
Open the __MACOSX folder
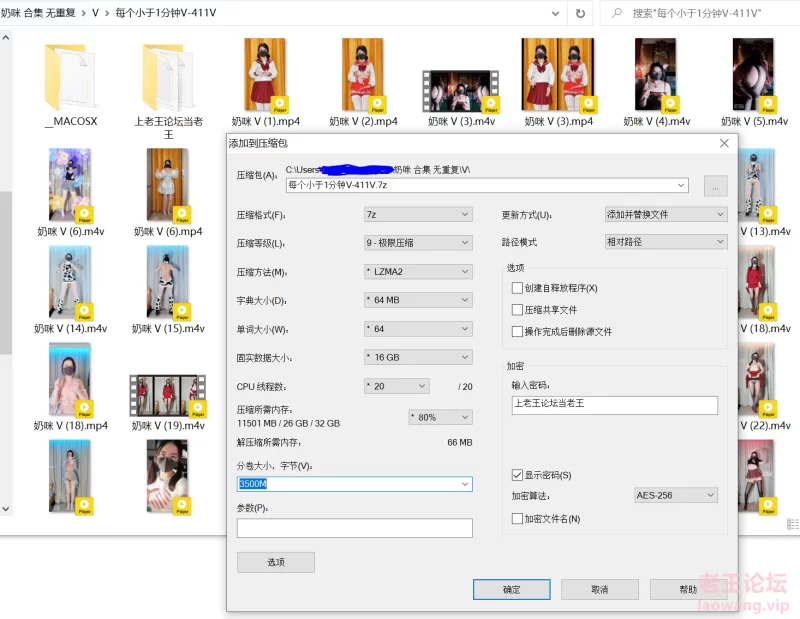tap(70, 80)
